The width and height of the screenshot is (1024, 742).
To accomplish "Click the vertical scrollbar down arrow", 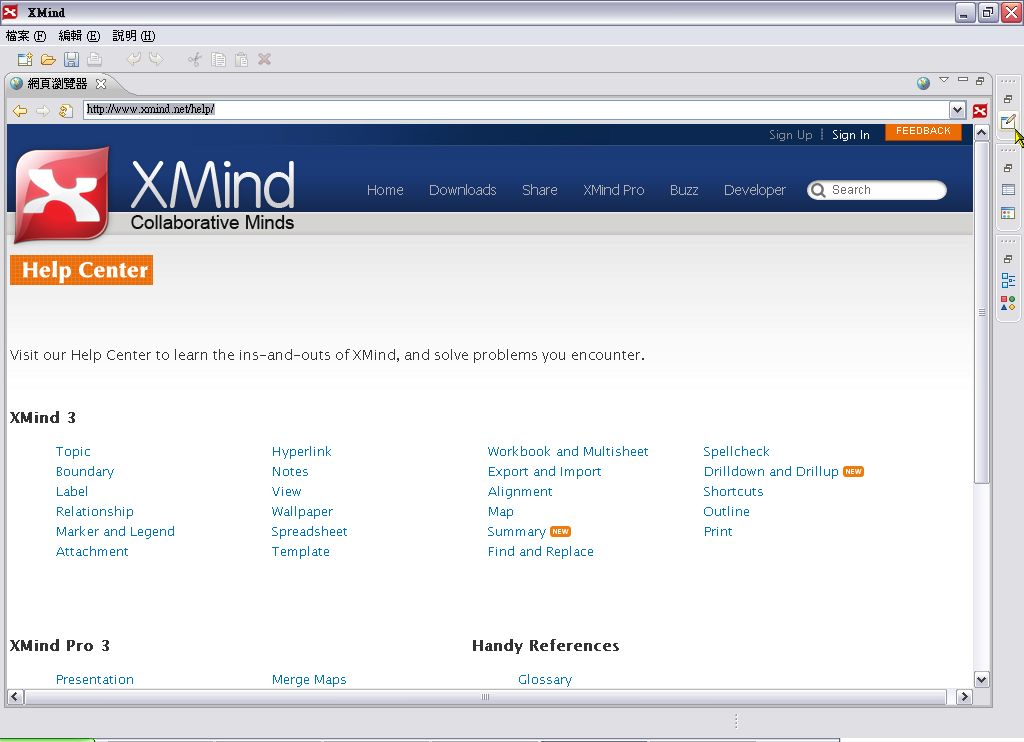I will click(981, 679).
